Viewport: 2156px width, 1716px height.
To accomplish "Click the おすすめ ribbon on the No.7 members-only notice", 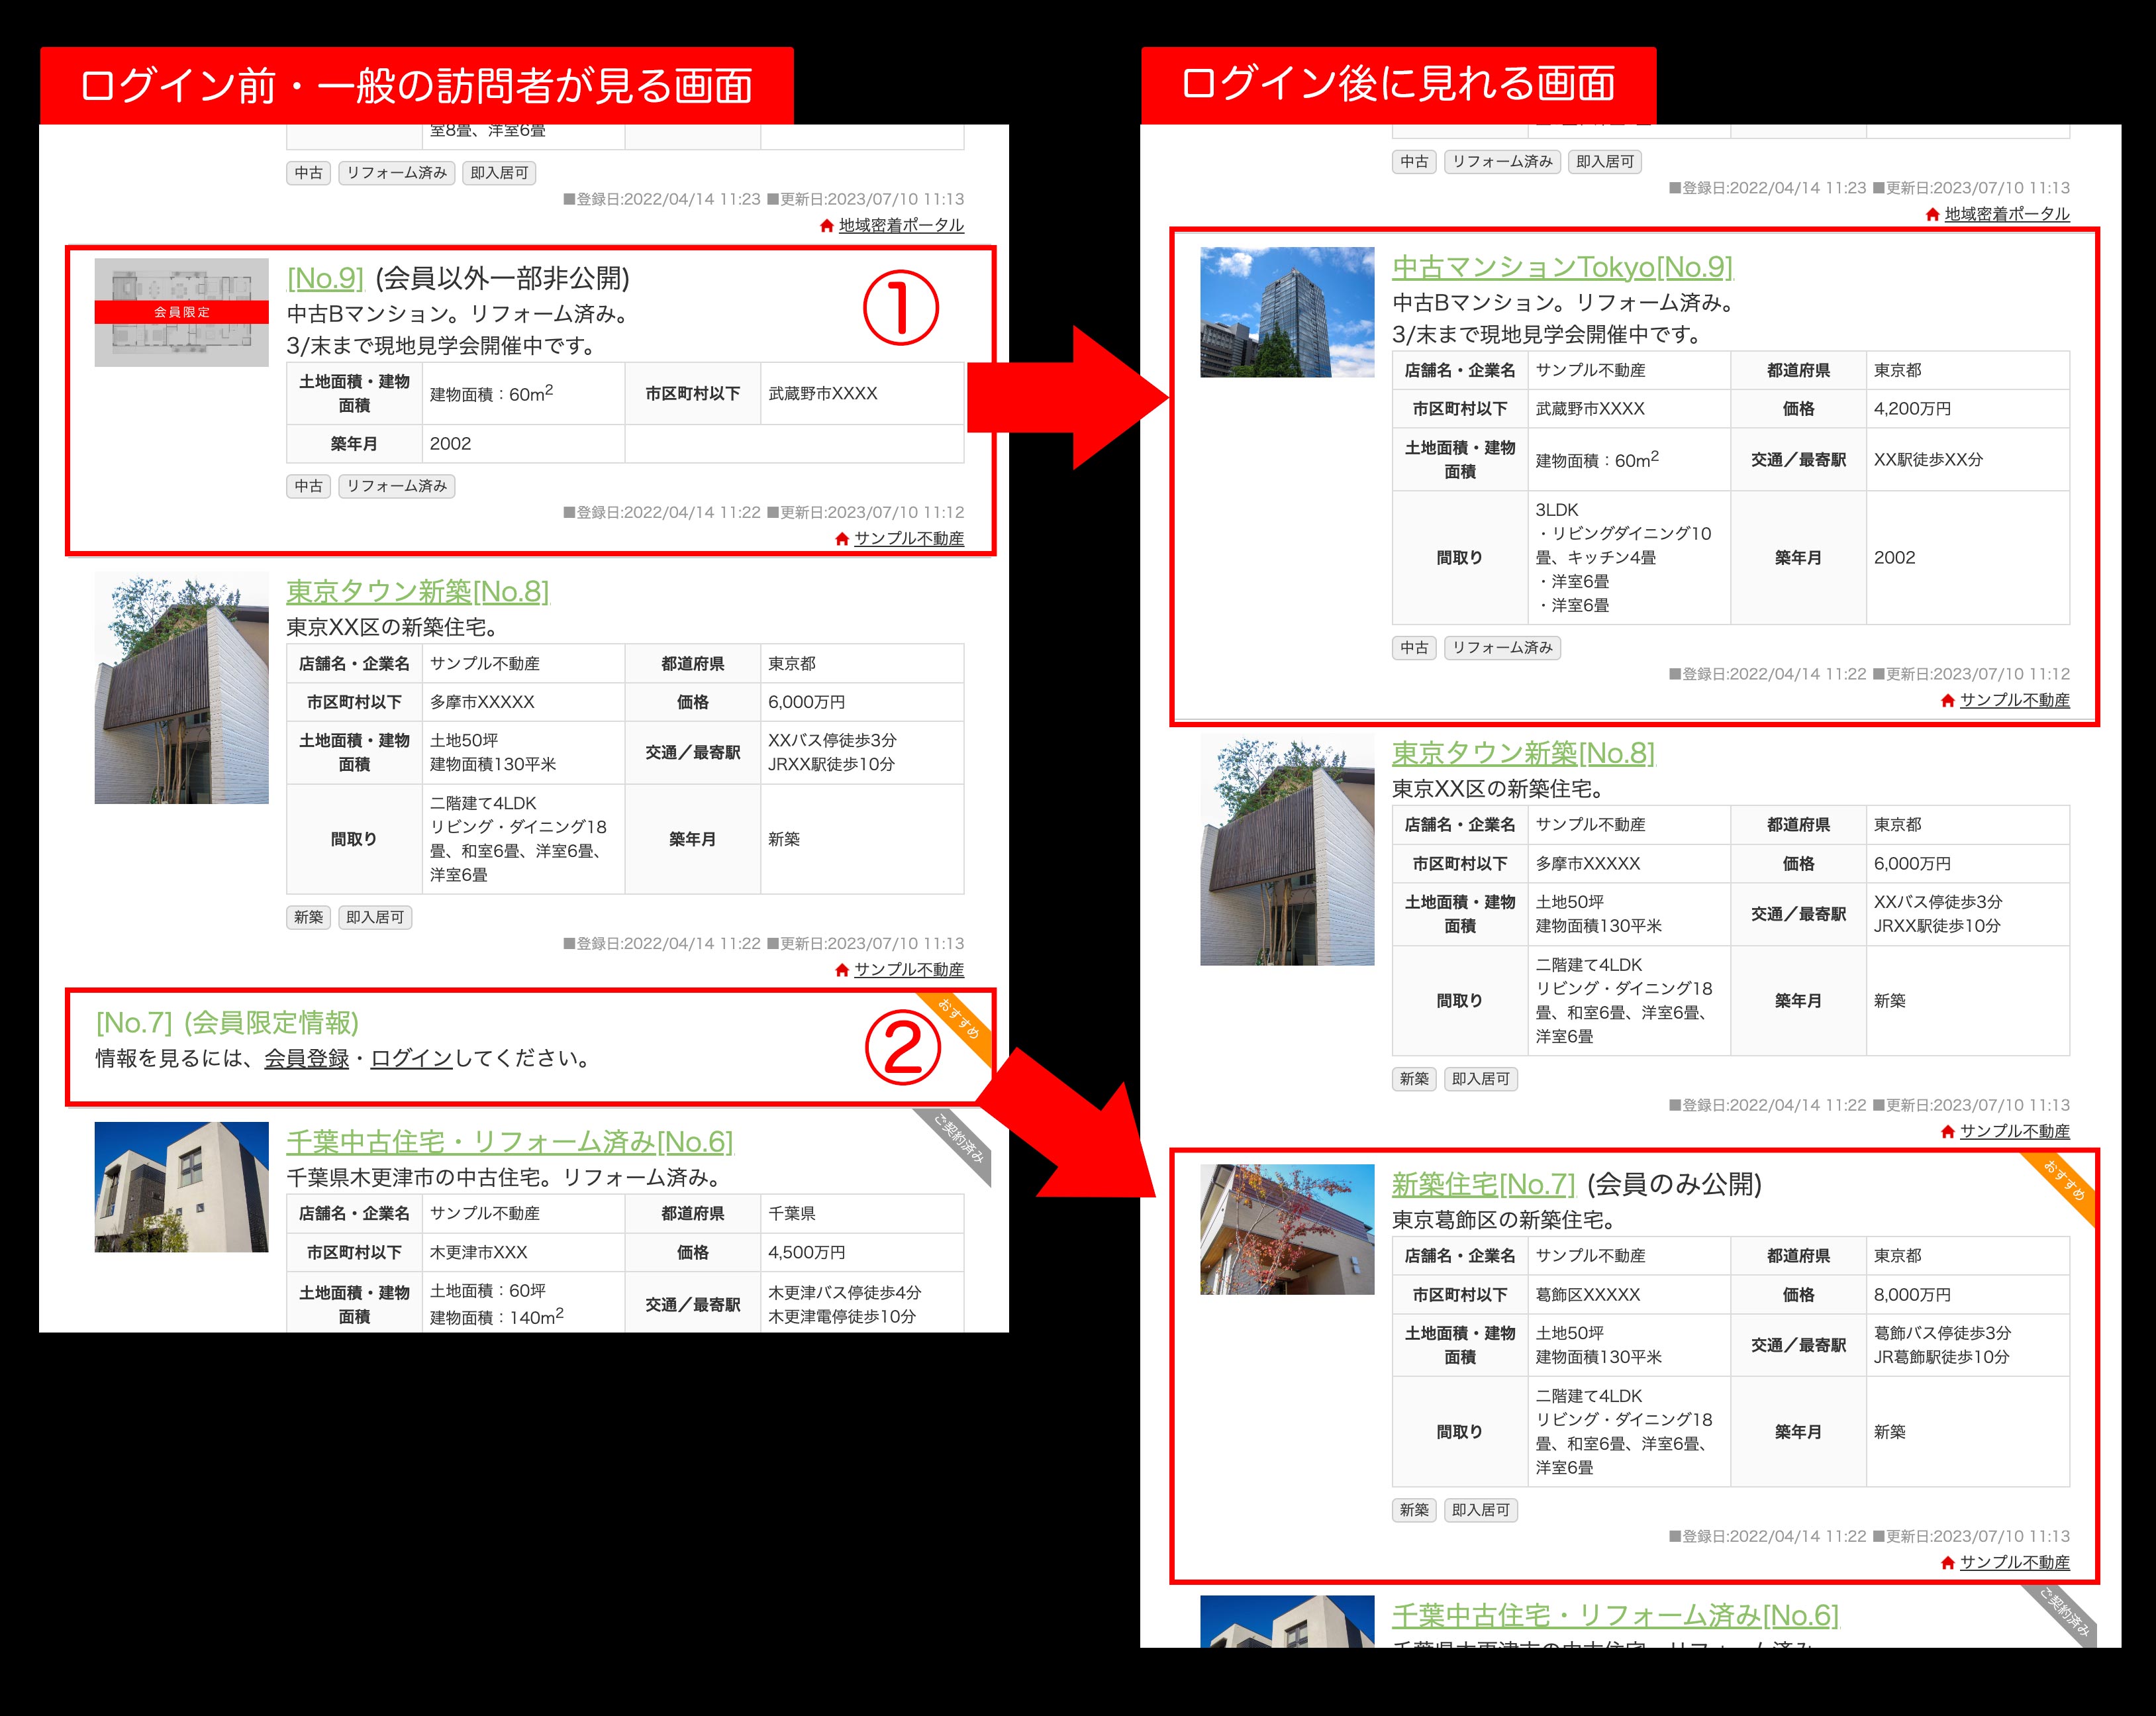I will coord(960,1021).
